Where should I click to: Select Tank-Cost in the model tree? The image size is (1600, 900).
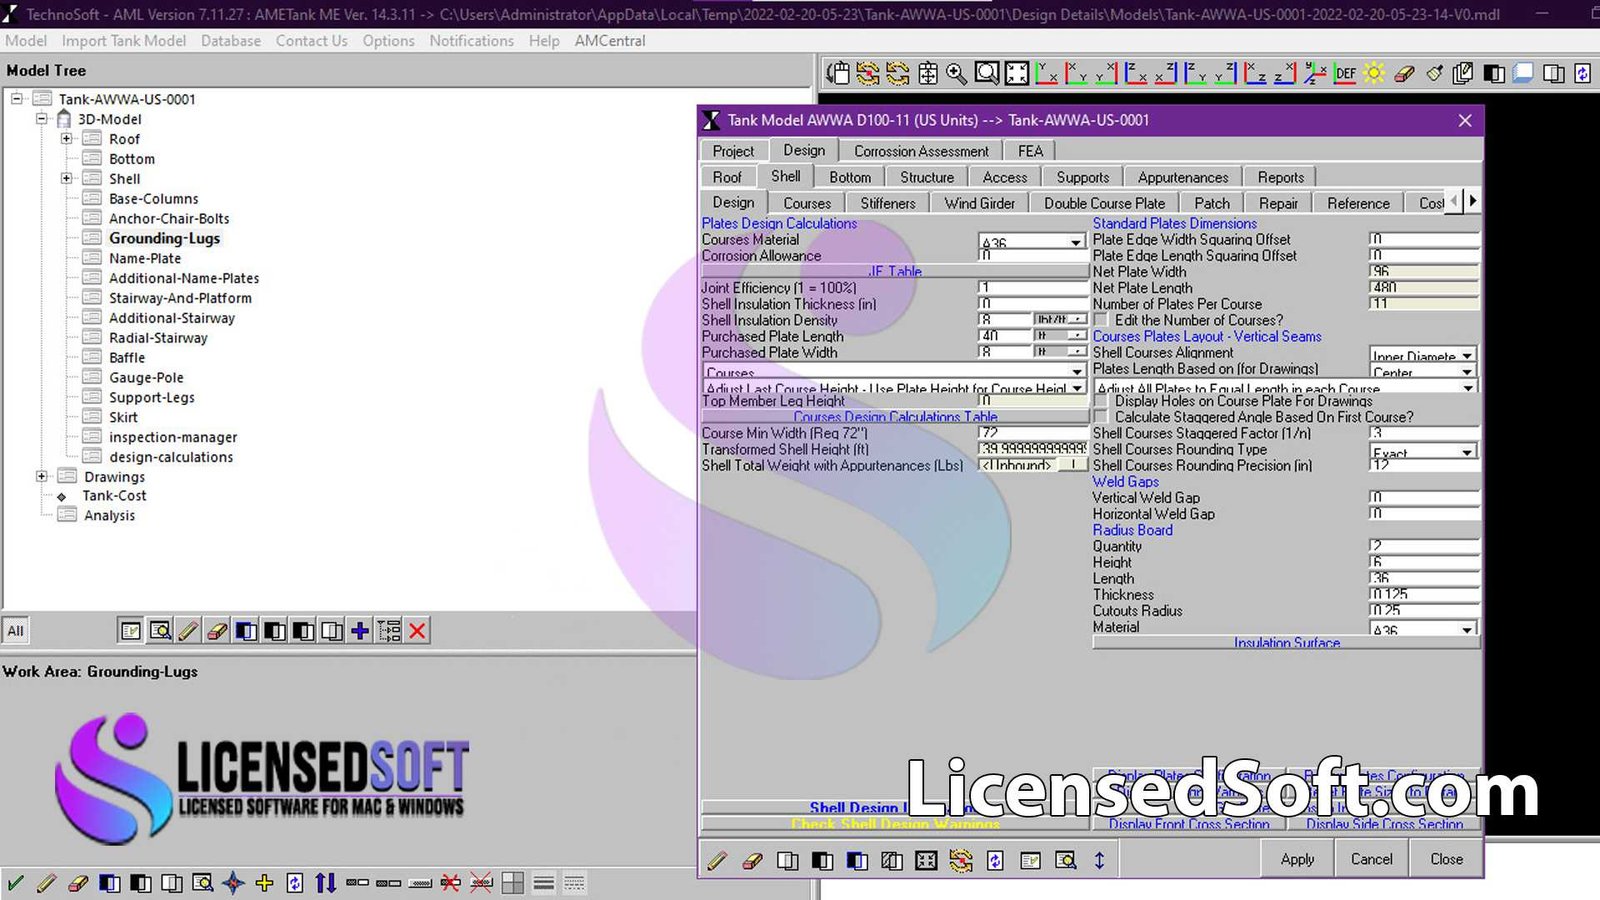tap(114, 496)
